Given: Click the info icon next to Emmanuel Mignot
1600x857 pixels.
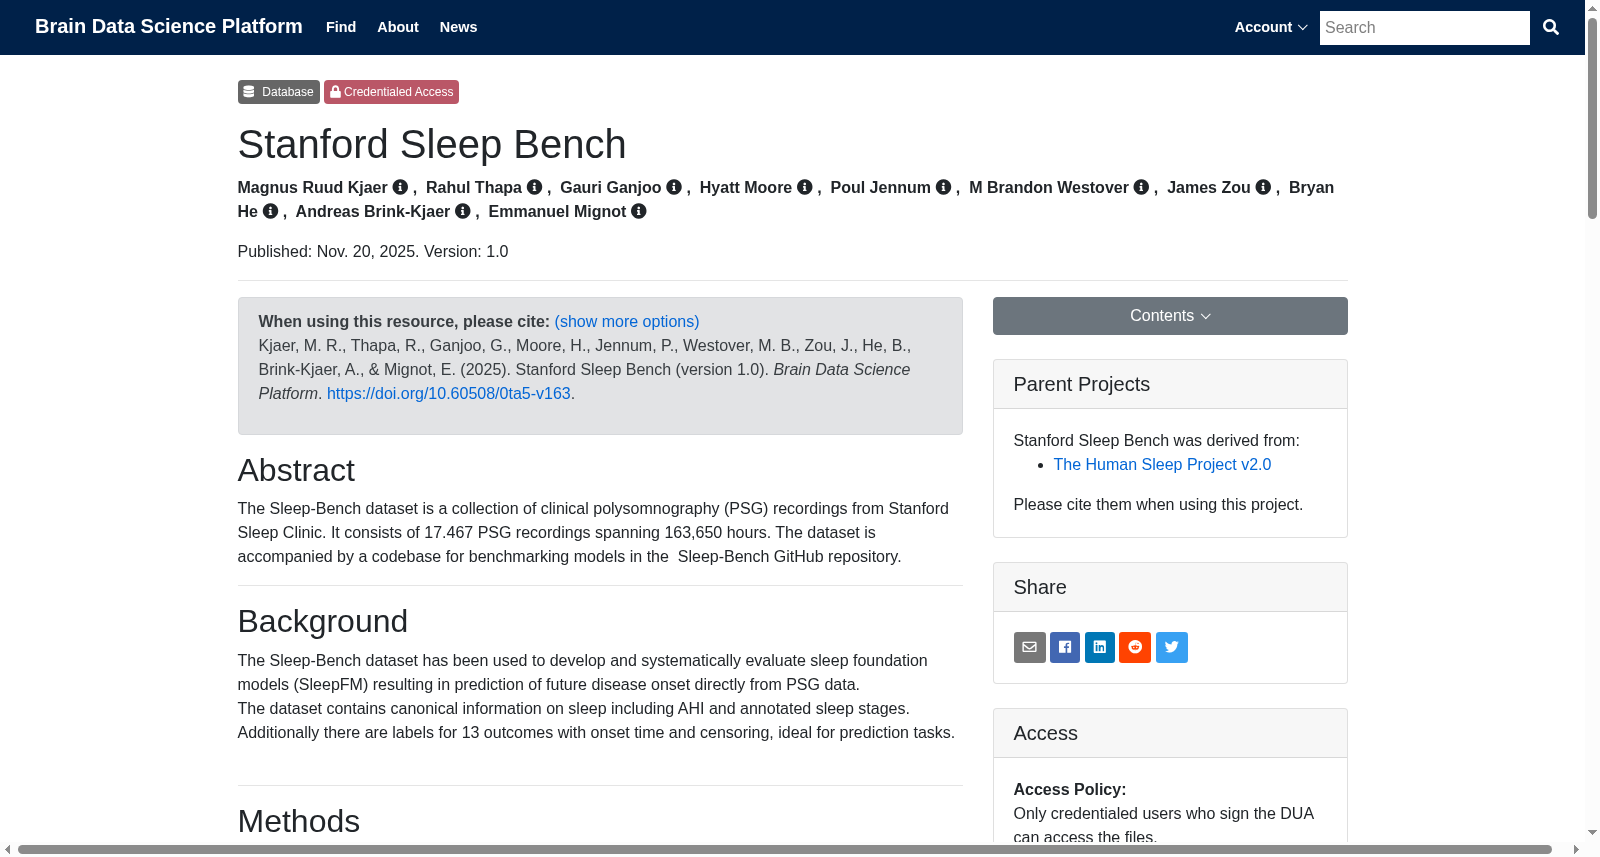Looking at the screenshot, I should pos(638,211).
